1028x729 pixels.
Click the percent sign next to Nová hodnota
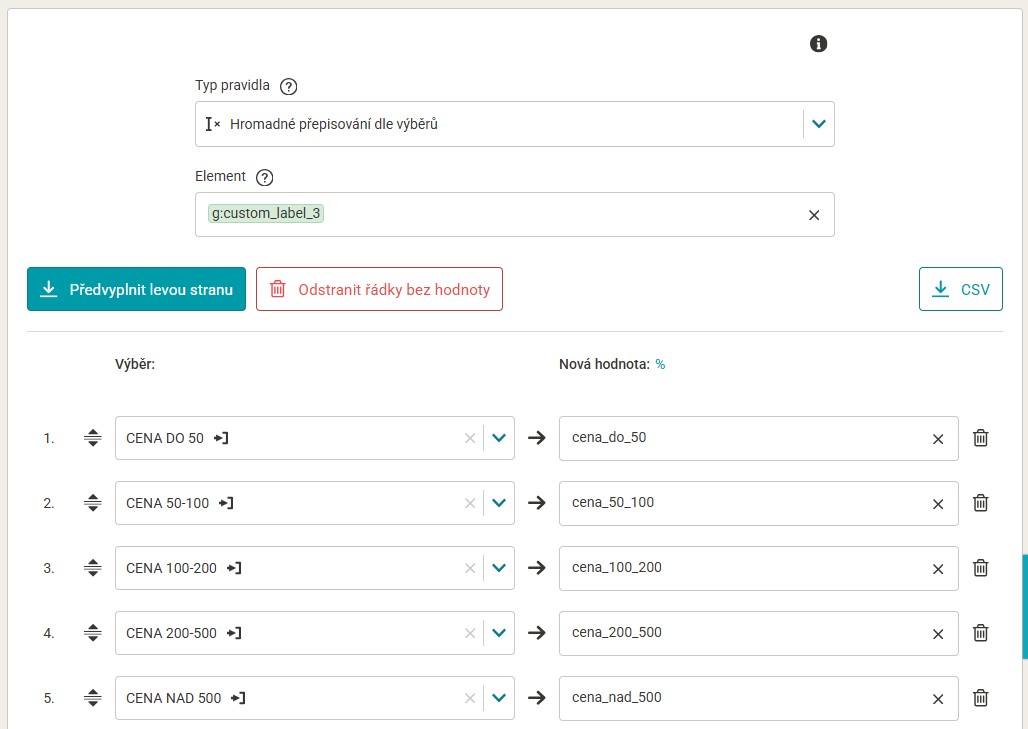[x=660, y=365]
